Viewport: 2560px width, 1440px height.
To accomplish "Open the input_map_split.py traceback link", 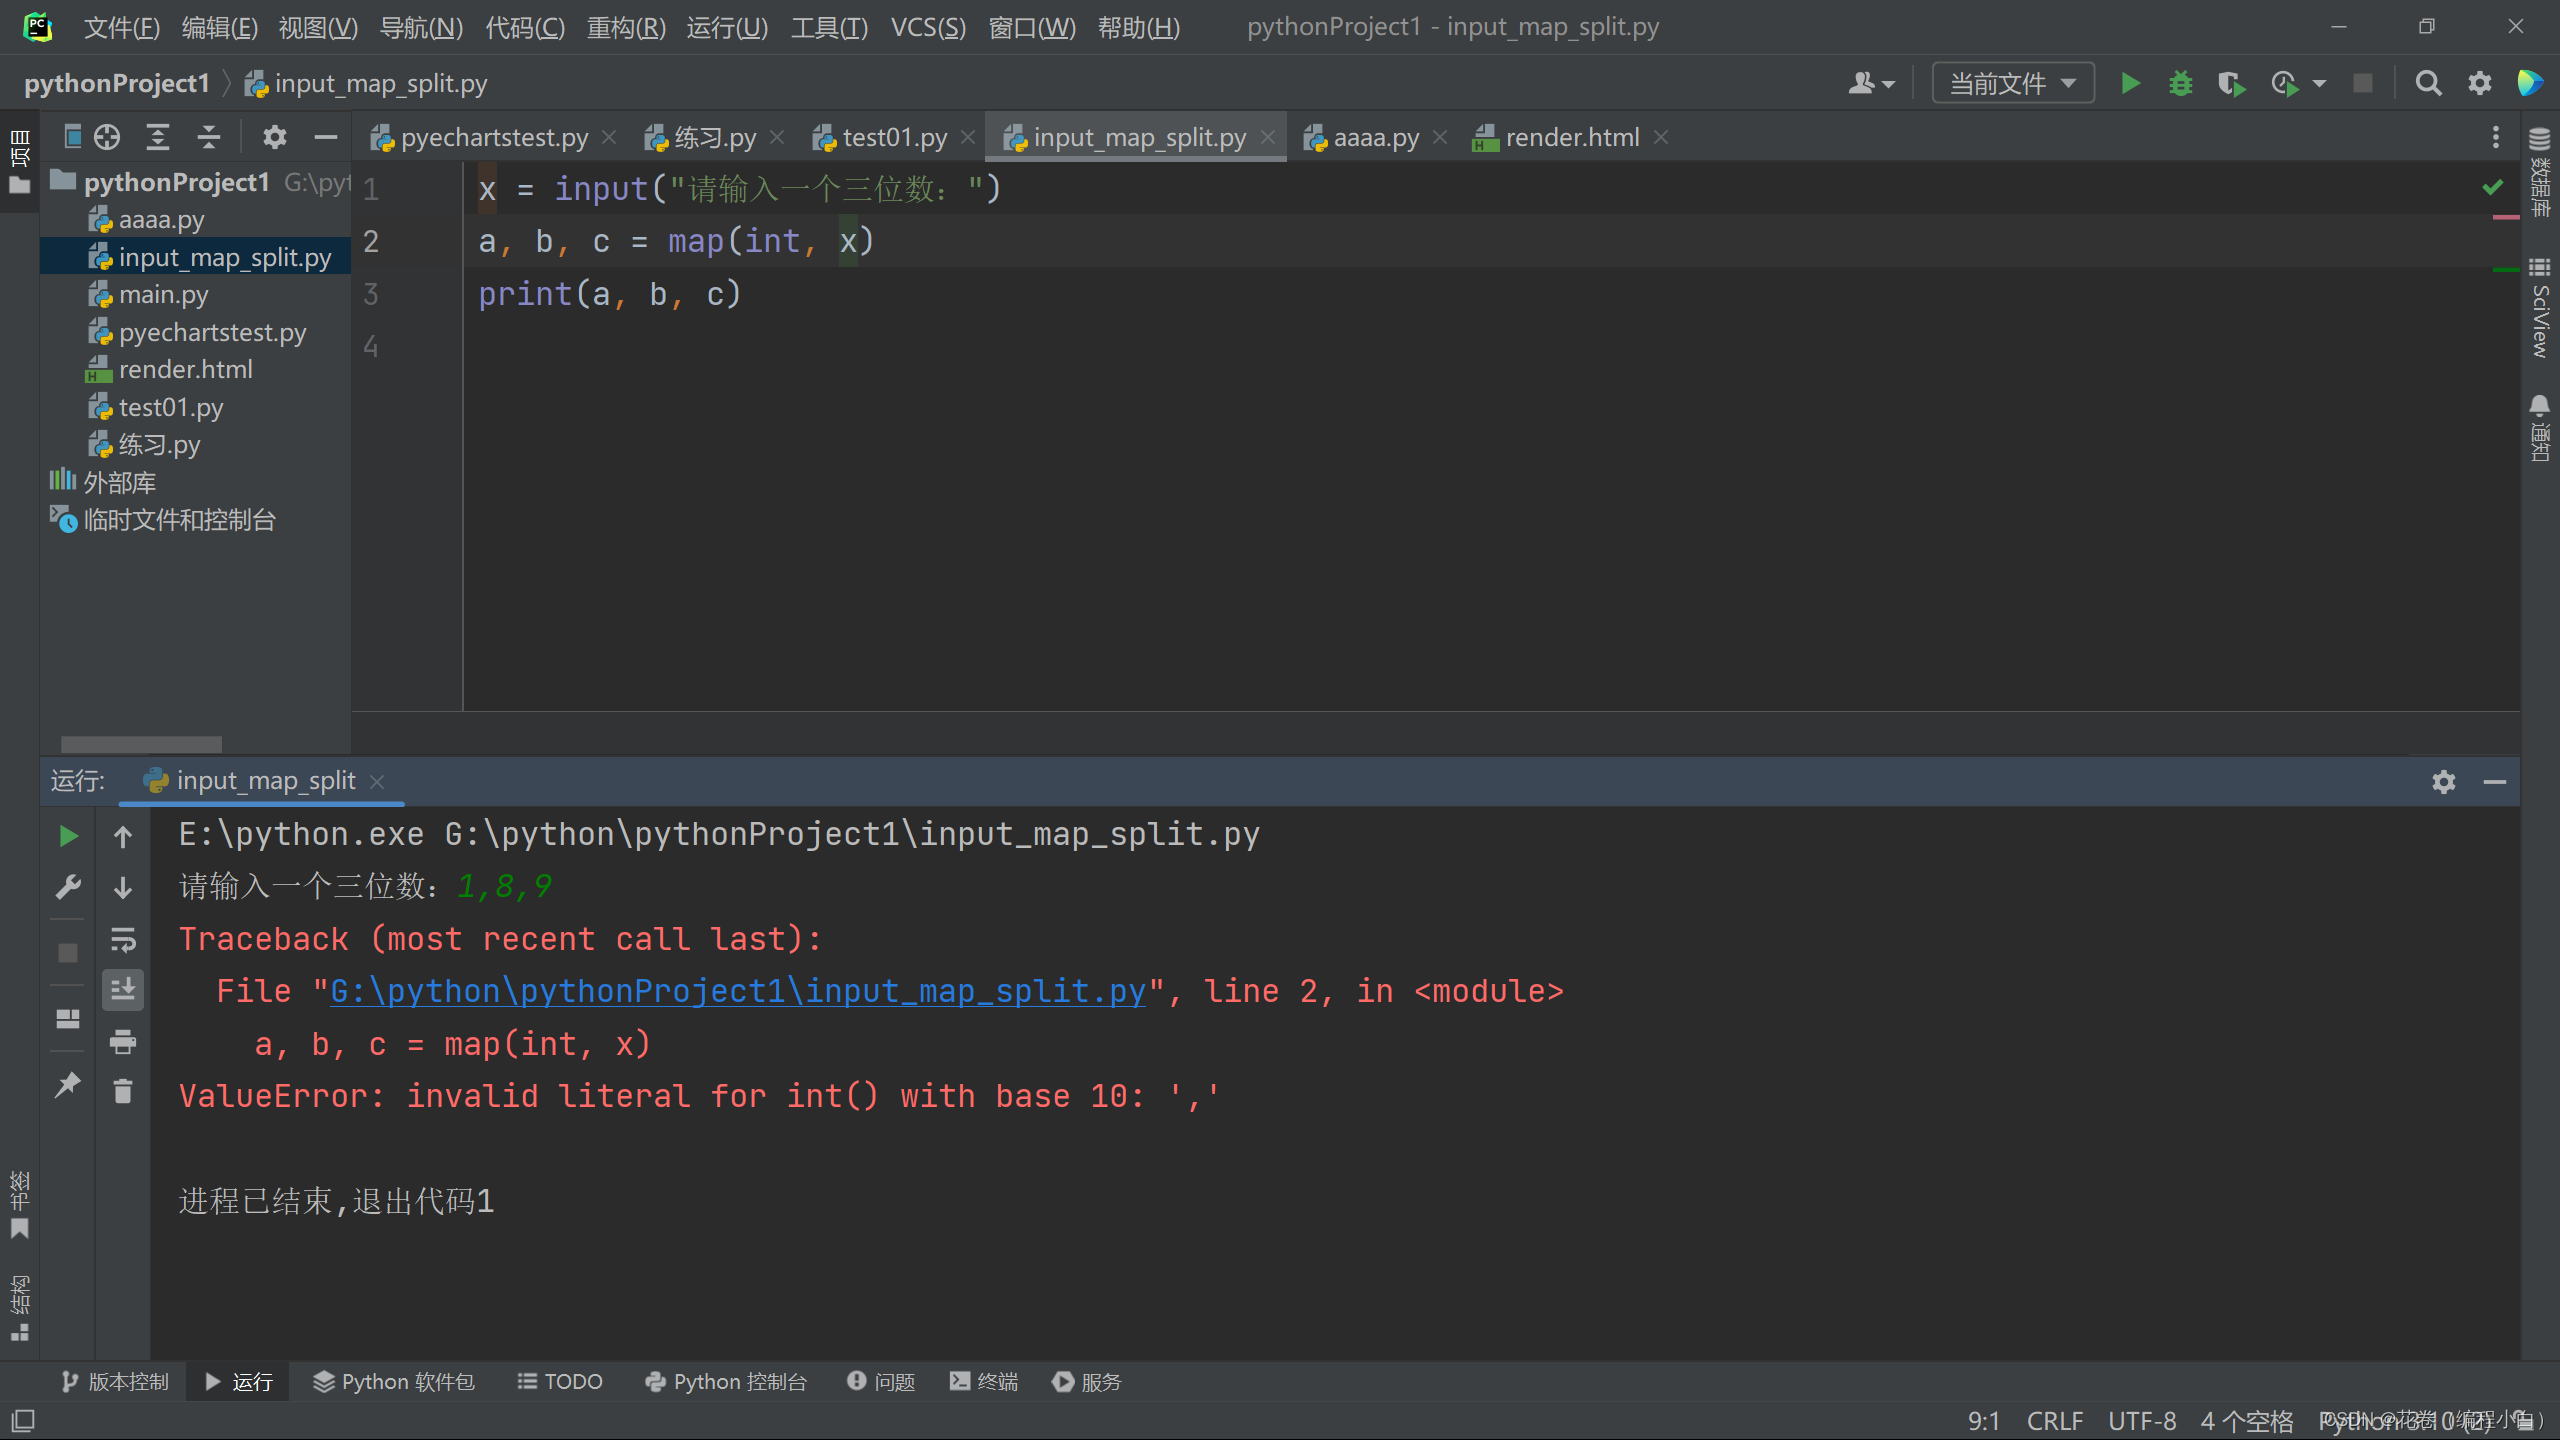I will [x=737, y=991].
